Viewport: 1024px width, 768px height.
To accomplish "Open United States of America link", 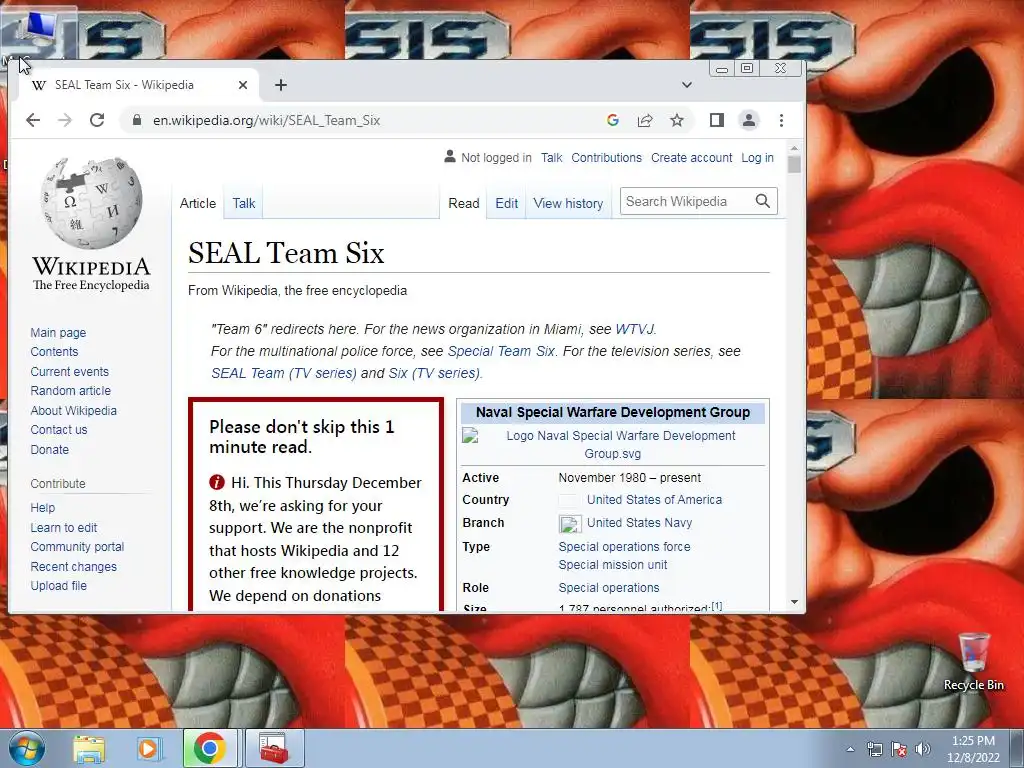I will coord(654,500).
